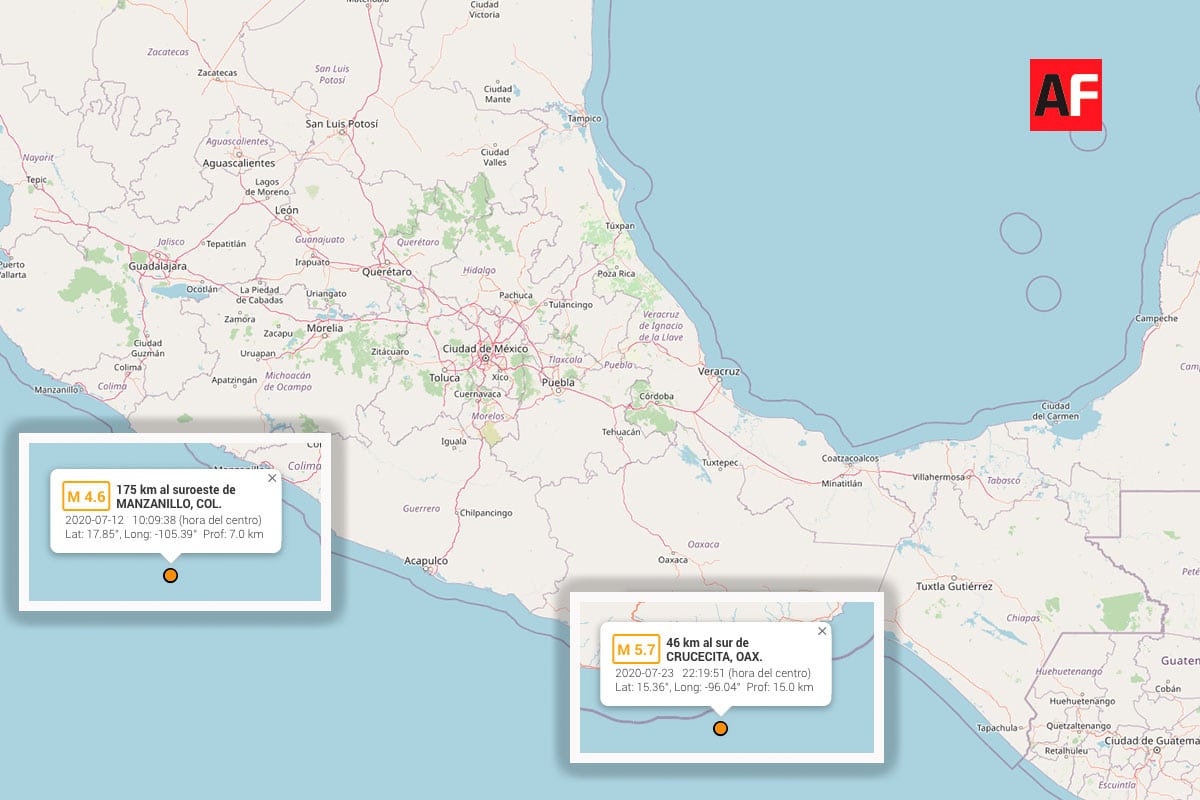Click the Acapulco city label
Screen dimensions: 1200x800
426,561
